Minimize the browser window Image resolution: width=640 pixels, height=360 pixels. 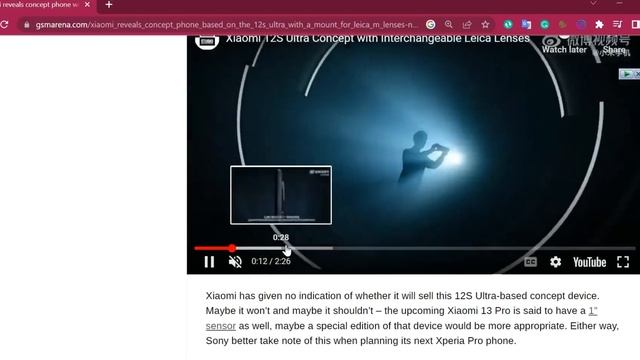point(620,3)
